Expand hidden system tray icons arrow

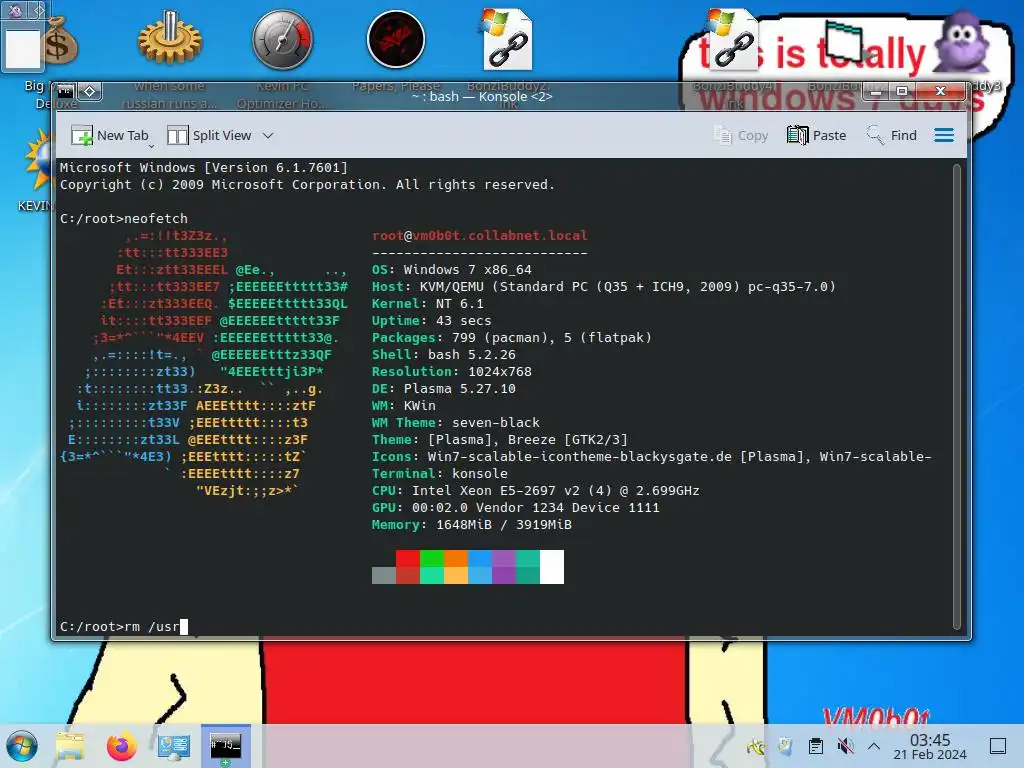(x=874, y=746)
